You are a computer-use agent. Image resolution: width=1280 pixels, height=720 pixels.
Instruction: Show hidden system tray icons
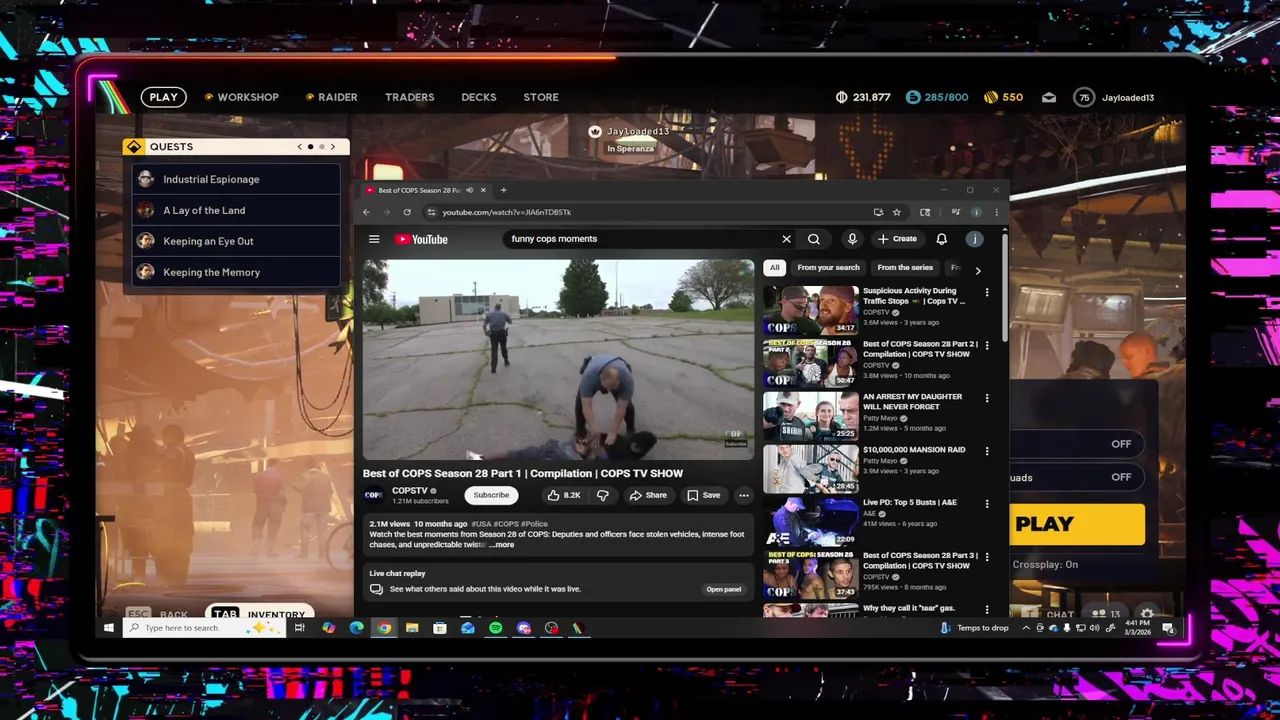pos(1025,628)
